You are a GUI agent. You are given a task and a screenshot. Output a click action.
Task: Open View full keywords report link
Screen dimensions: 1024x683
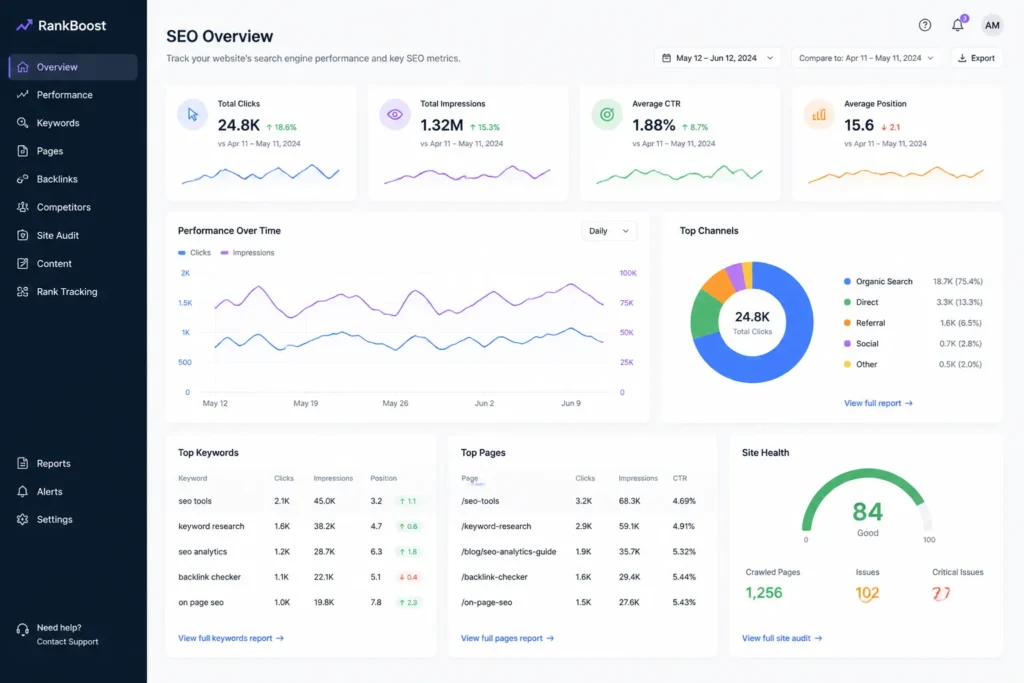pyautogui.click(x=231, y=638)
